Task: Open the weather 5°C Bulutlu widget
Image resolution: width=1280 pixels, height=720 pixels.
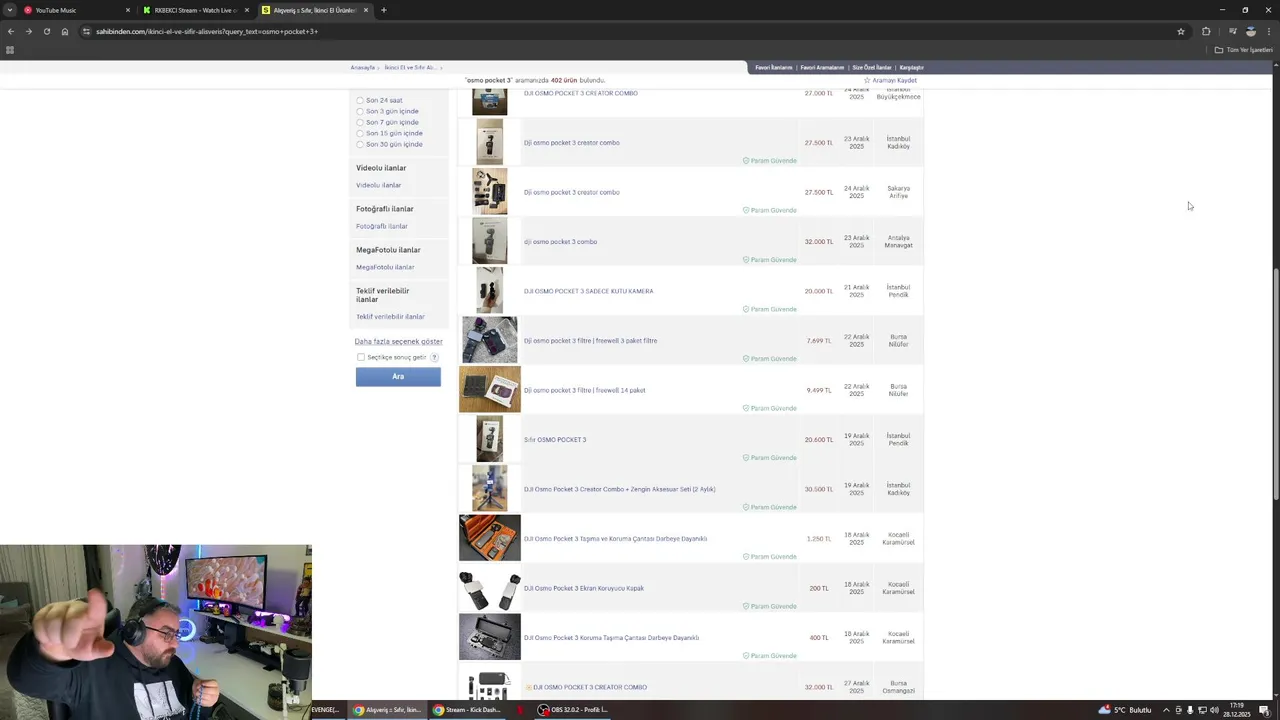Action: tap(1125, 710)
